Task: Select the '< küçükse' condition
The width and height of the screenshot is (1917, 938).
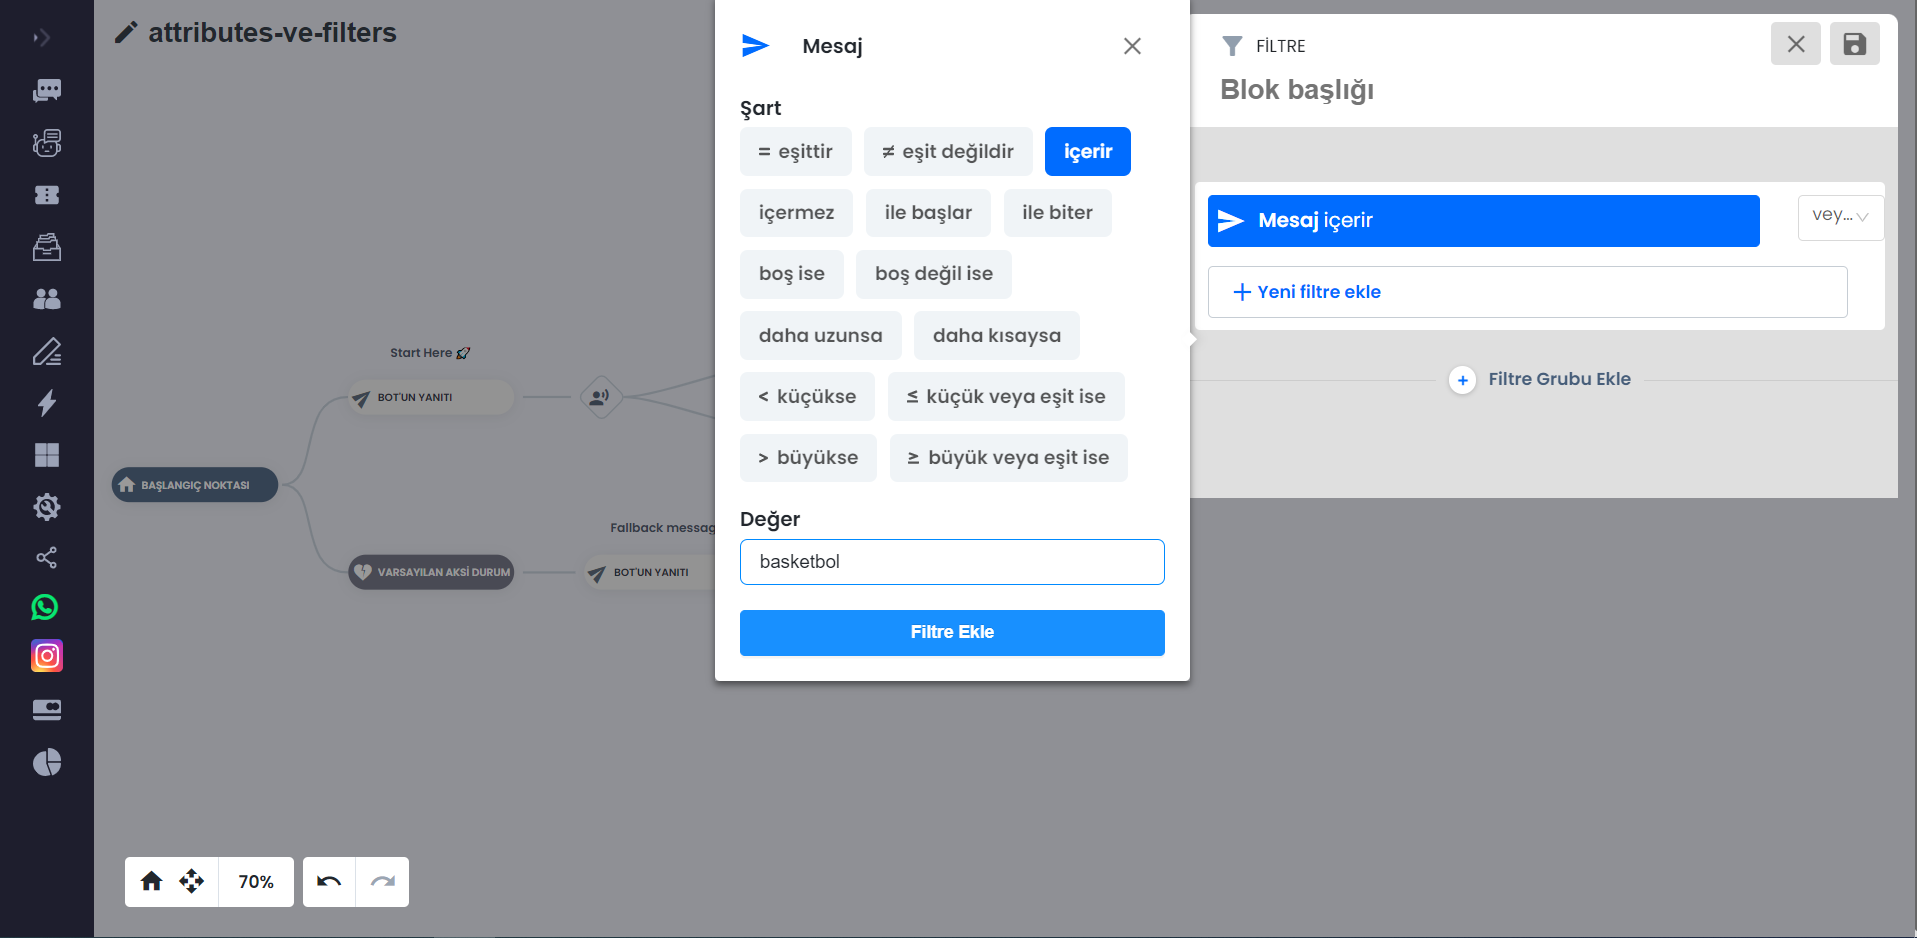Action: [807, 397]
